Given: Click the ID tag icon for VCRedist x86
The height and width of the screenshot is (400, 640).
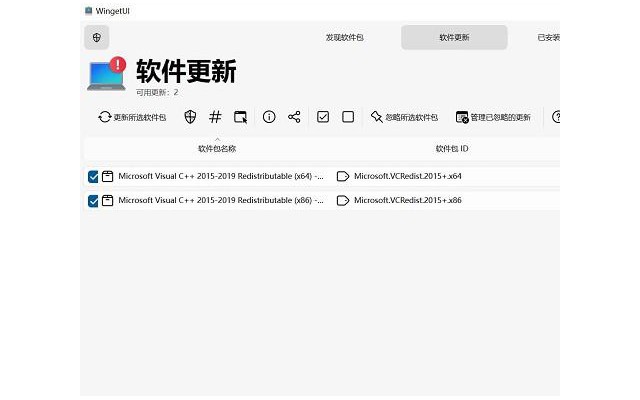Looking at the screenshot, I should click(343, 200).
